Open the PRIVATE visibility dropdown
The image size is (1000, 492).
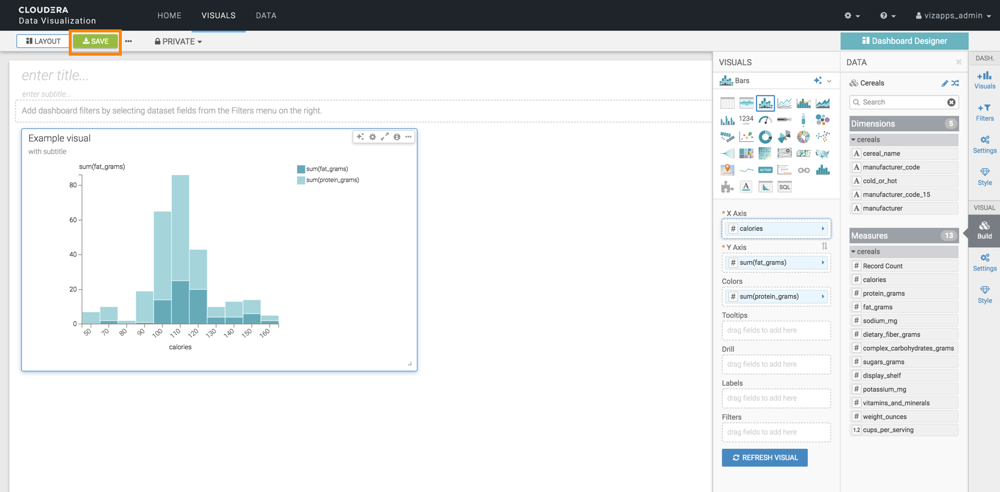pos(178,42)
